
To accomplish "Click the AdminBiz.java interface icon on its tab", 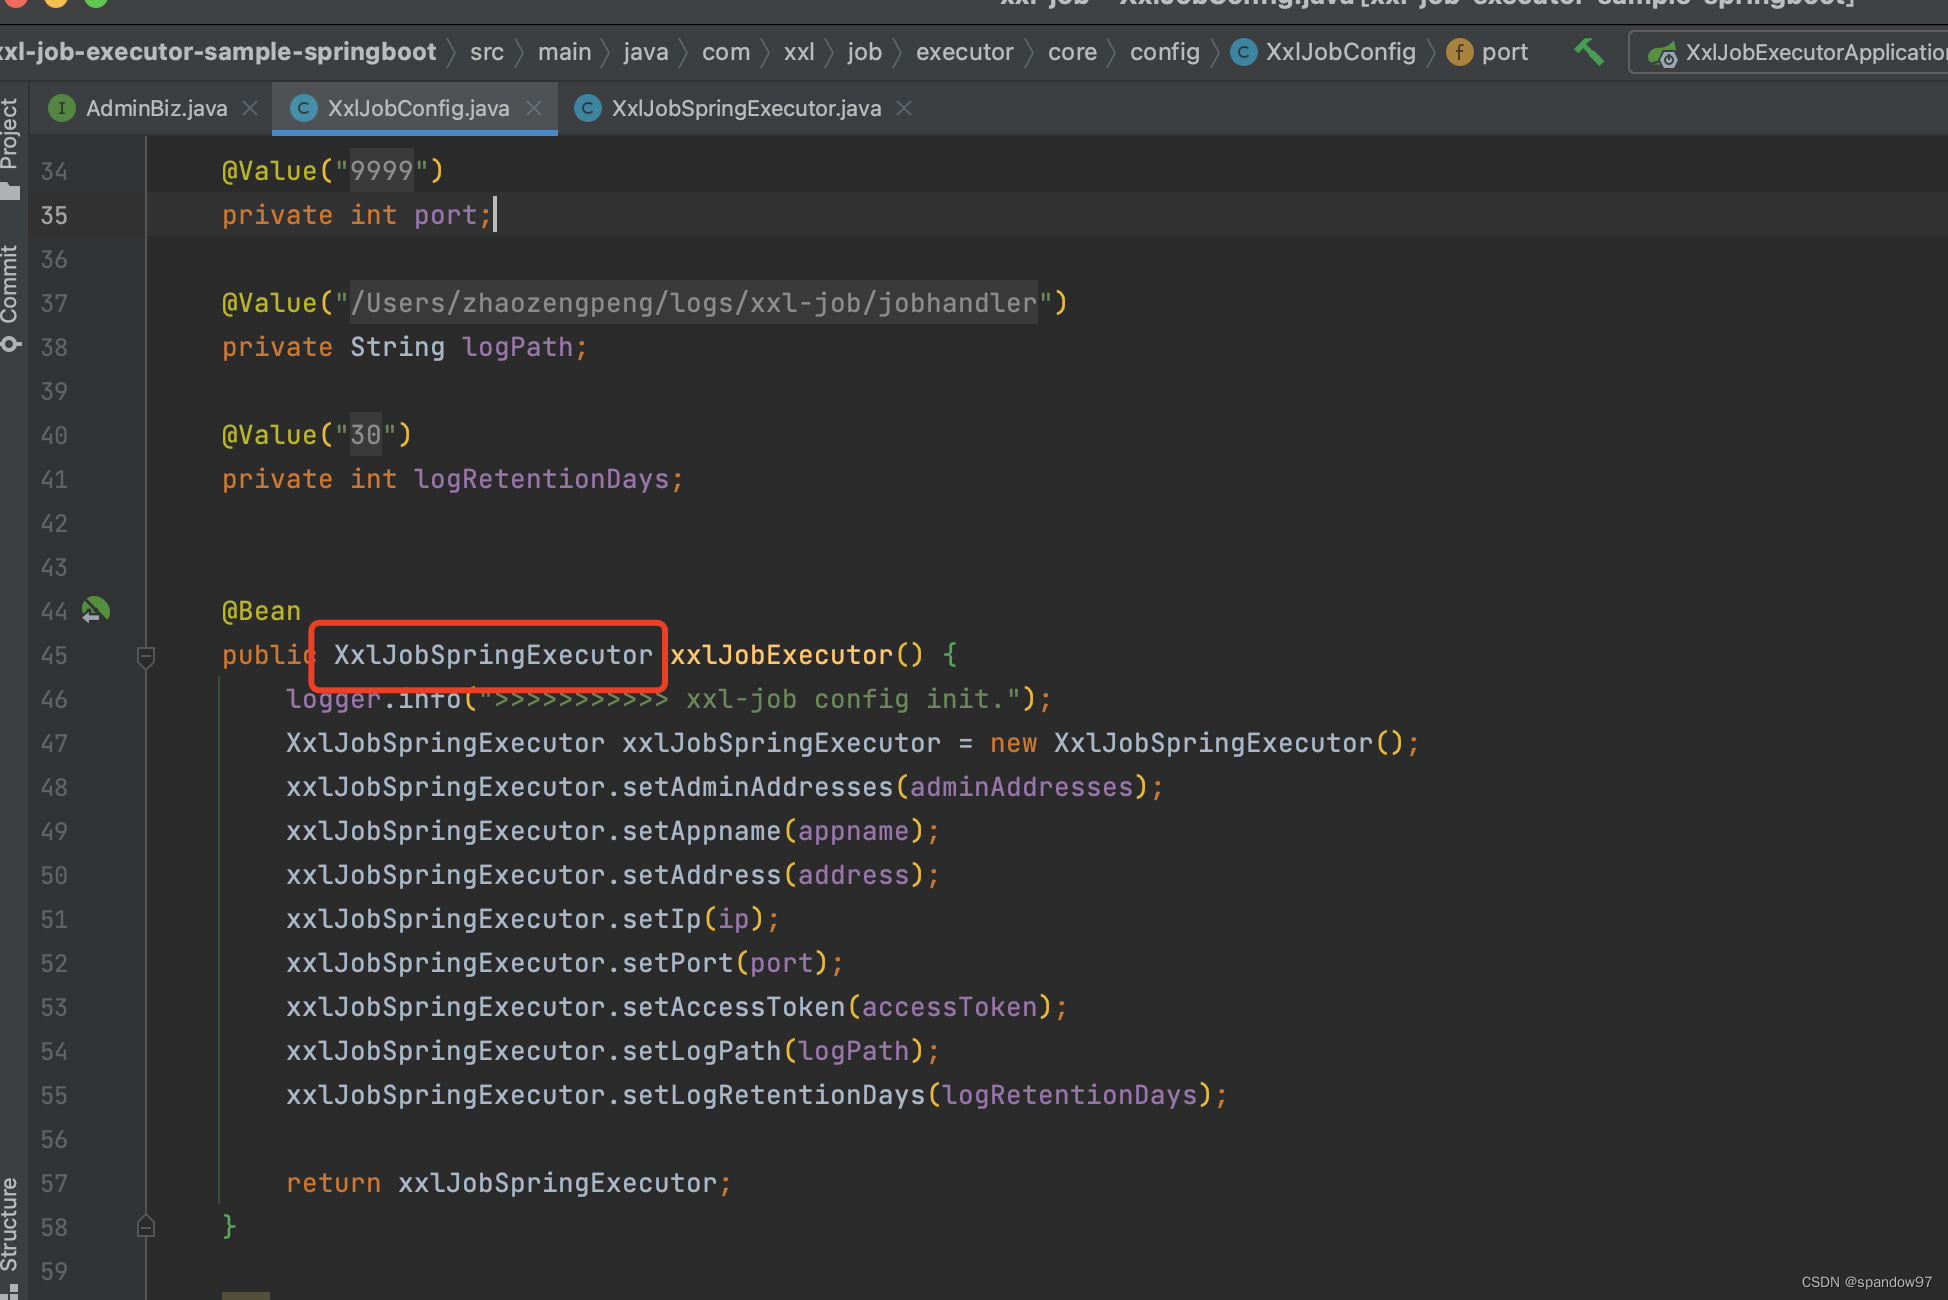I will 62,108.
